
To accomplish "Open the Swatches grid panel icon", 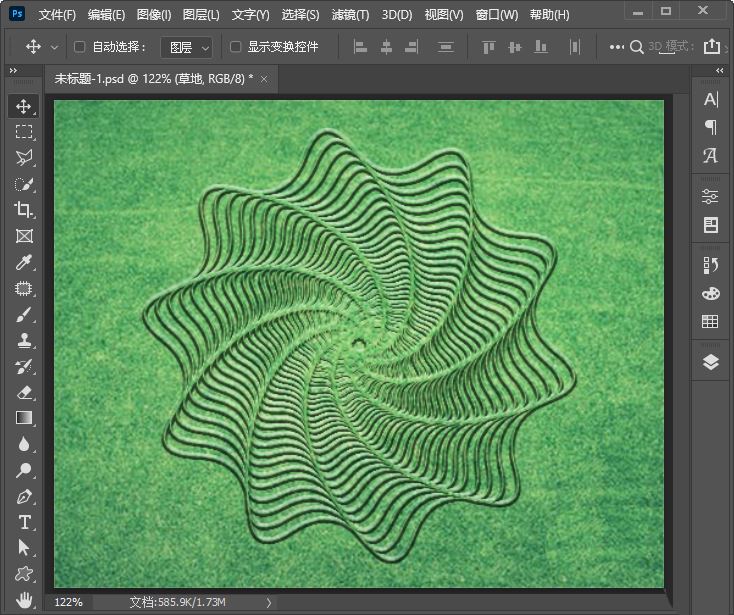I will click(x=710, y=321).
